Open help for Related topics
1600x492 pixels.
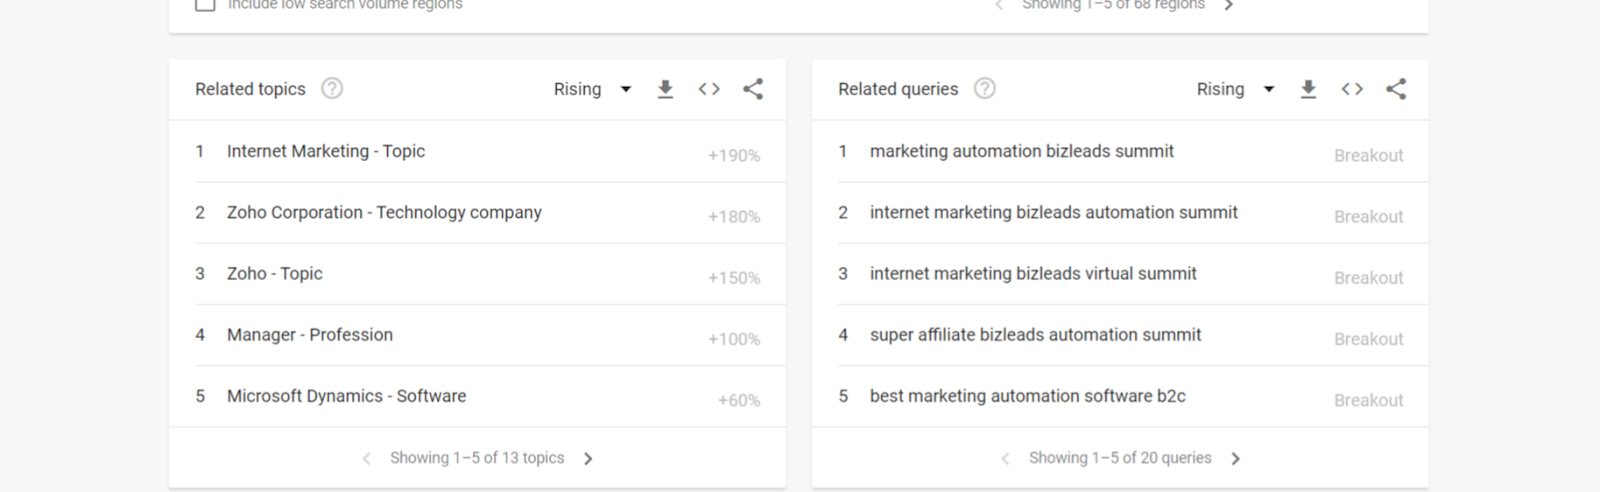pyautogui.click(x=332, y=88)
